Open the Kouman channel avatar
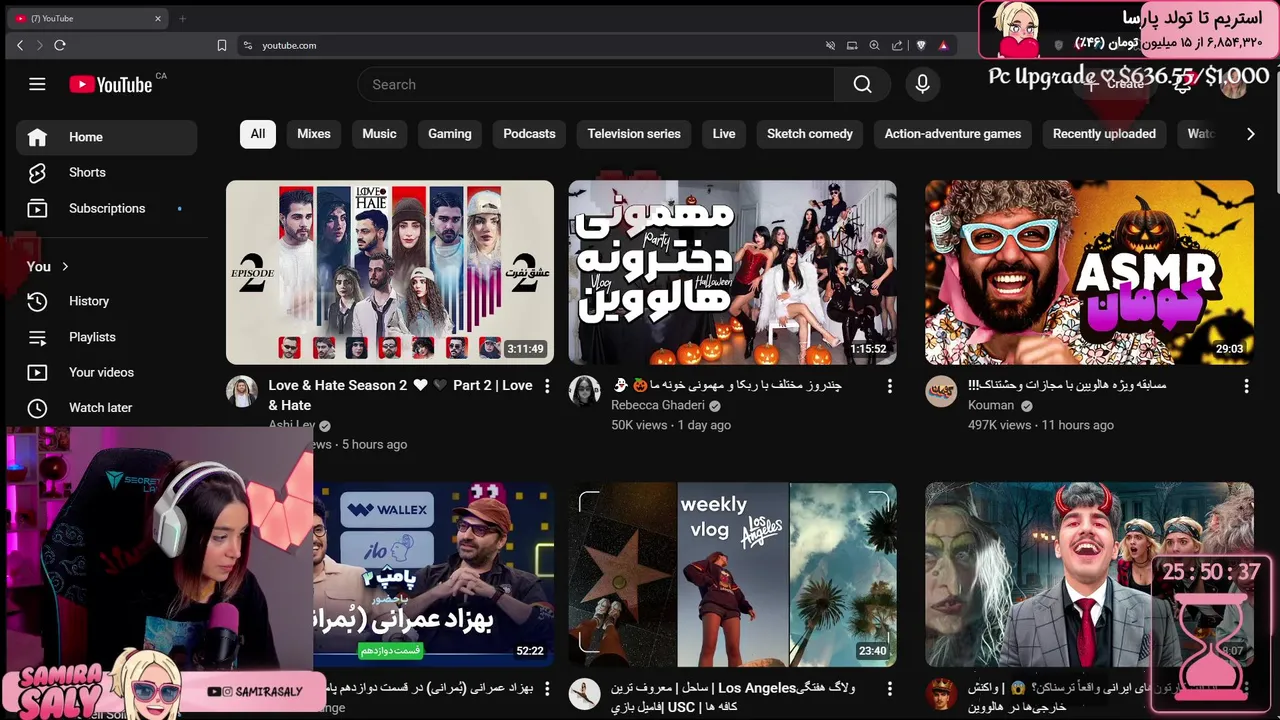 (x=941, y=392)
